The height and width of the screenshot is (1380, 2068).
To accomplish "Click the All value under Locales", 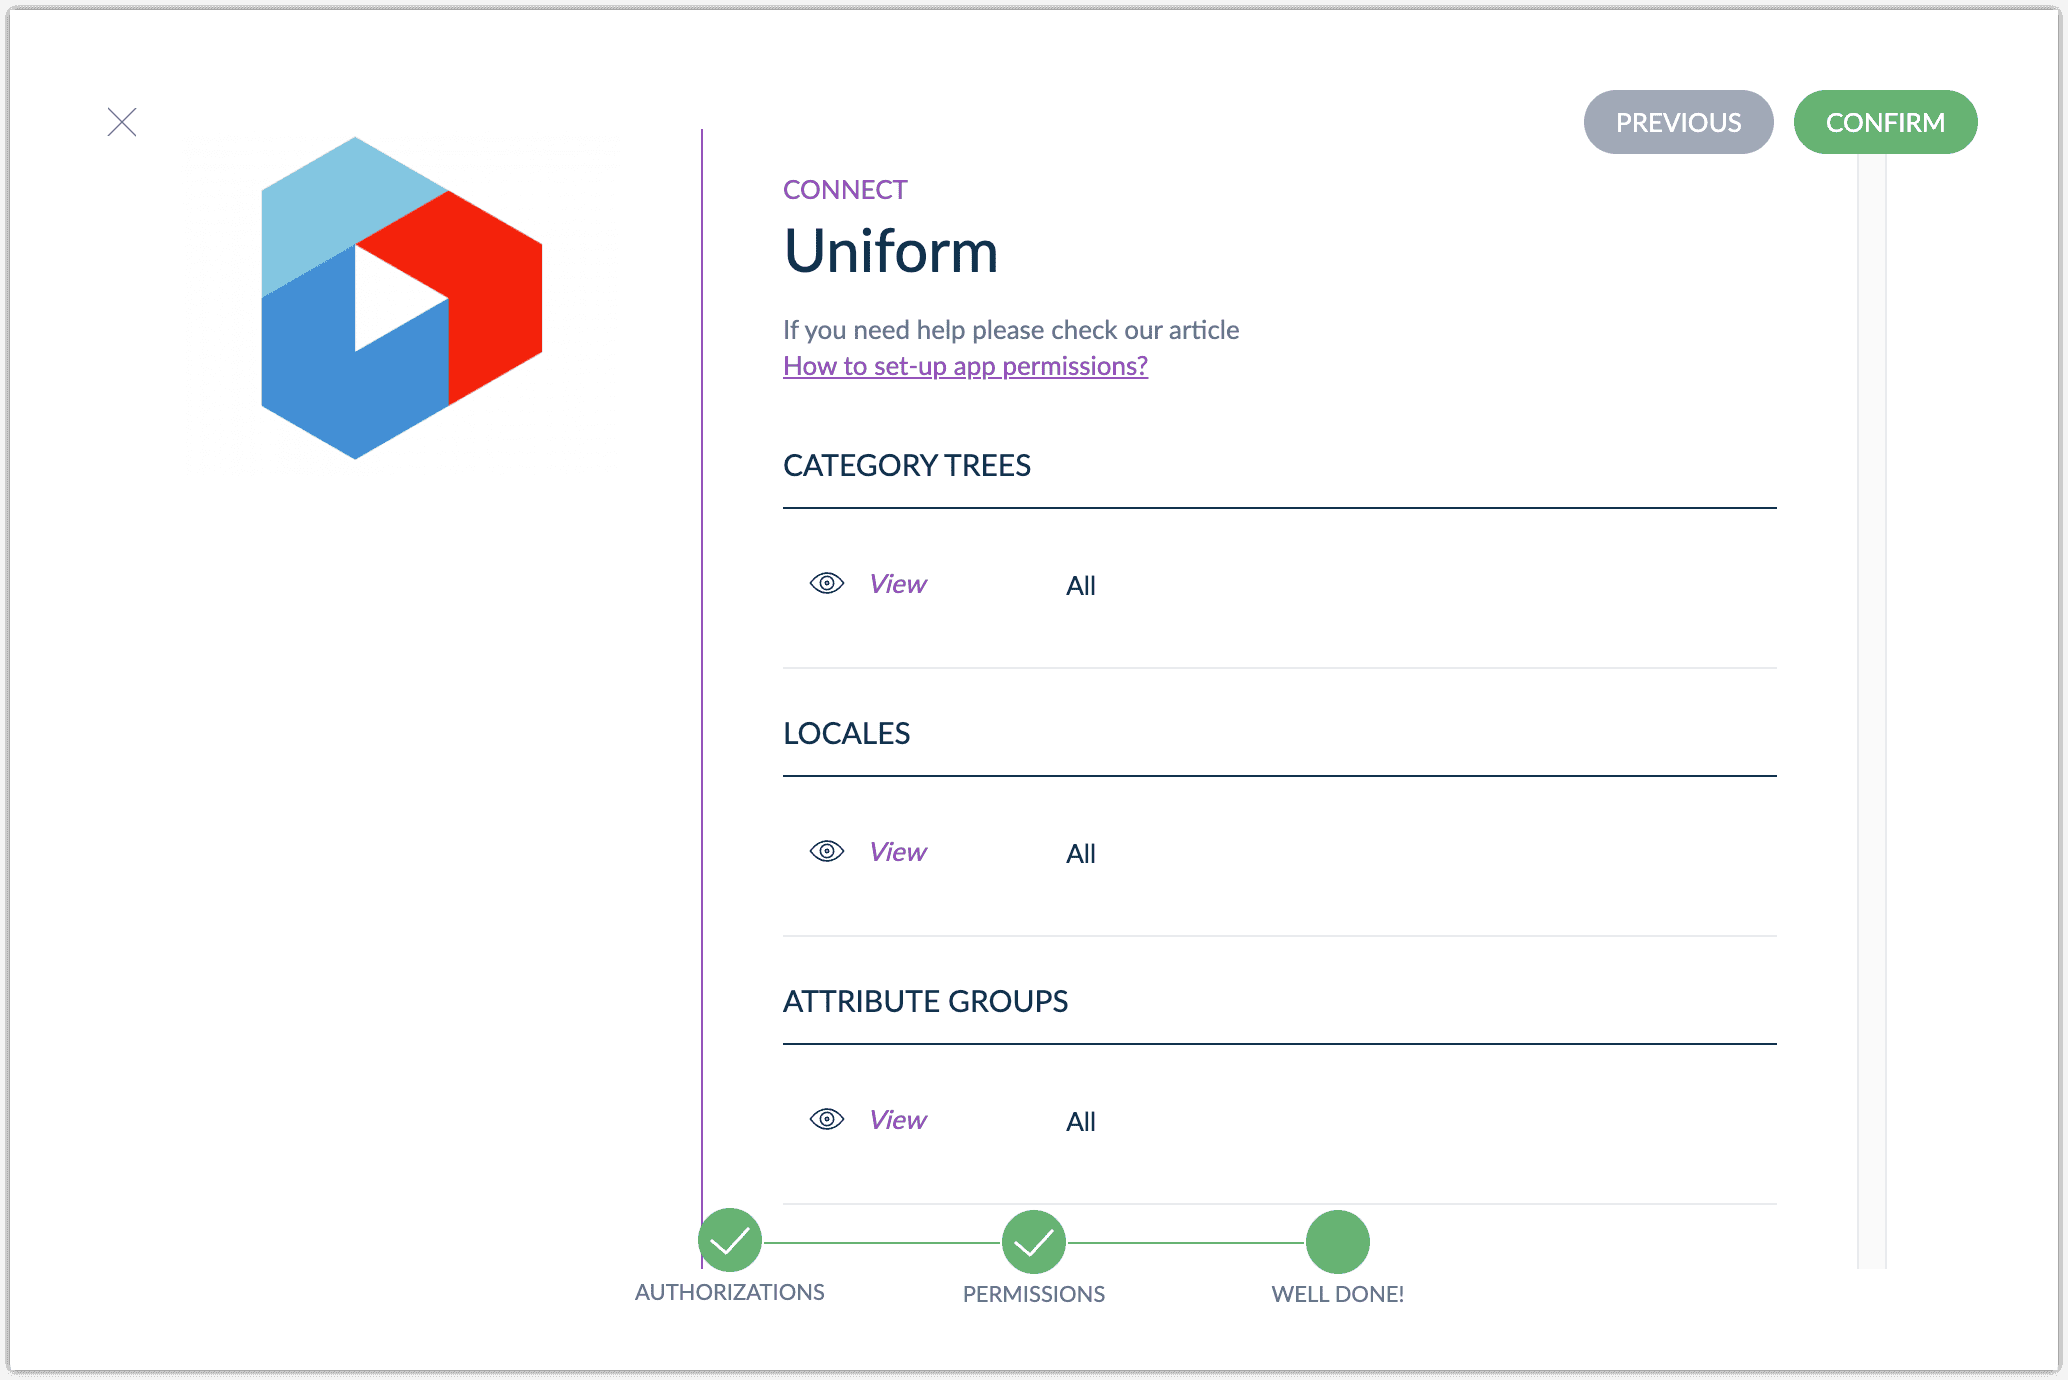I will point(1078,852).
